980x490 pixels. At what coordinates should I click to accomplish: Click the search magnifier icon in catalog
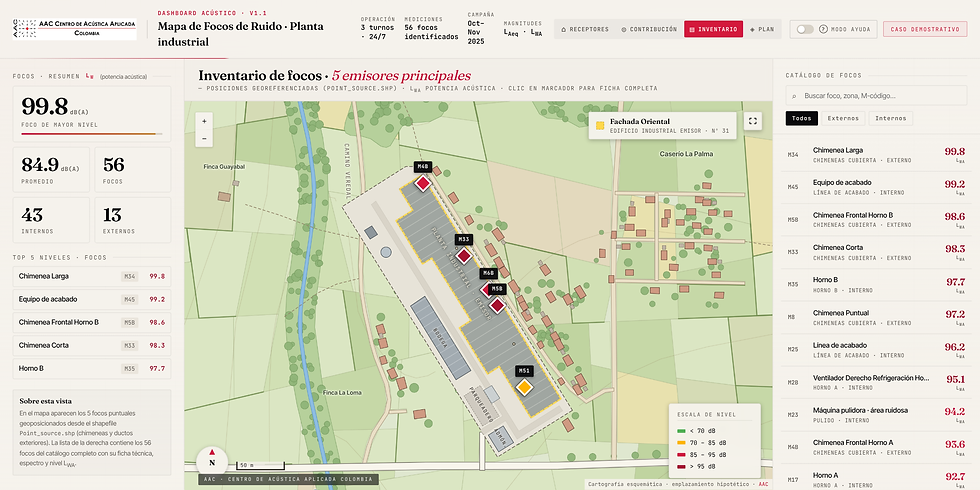point(794,96)
